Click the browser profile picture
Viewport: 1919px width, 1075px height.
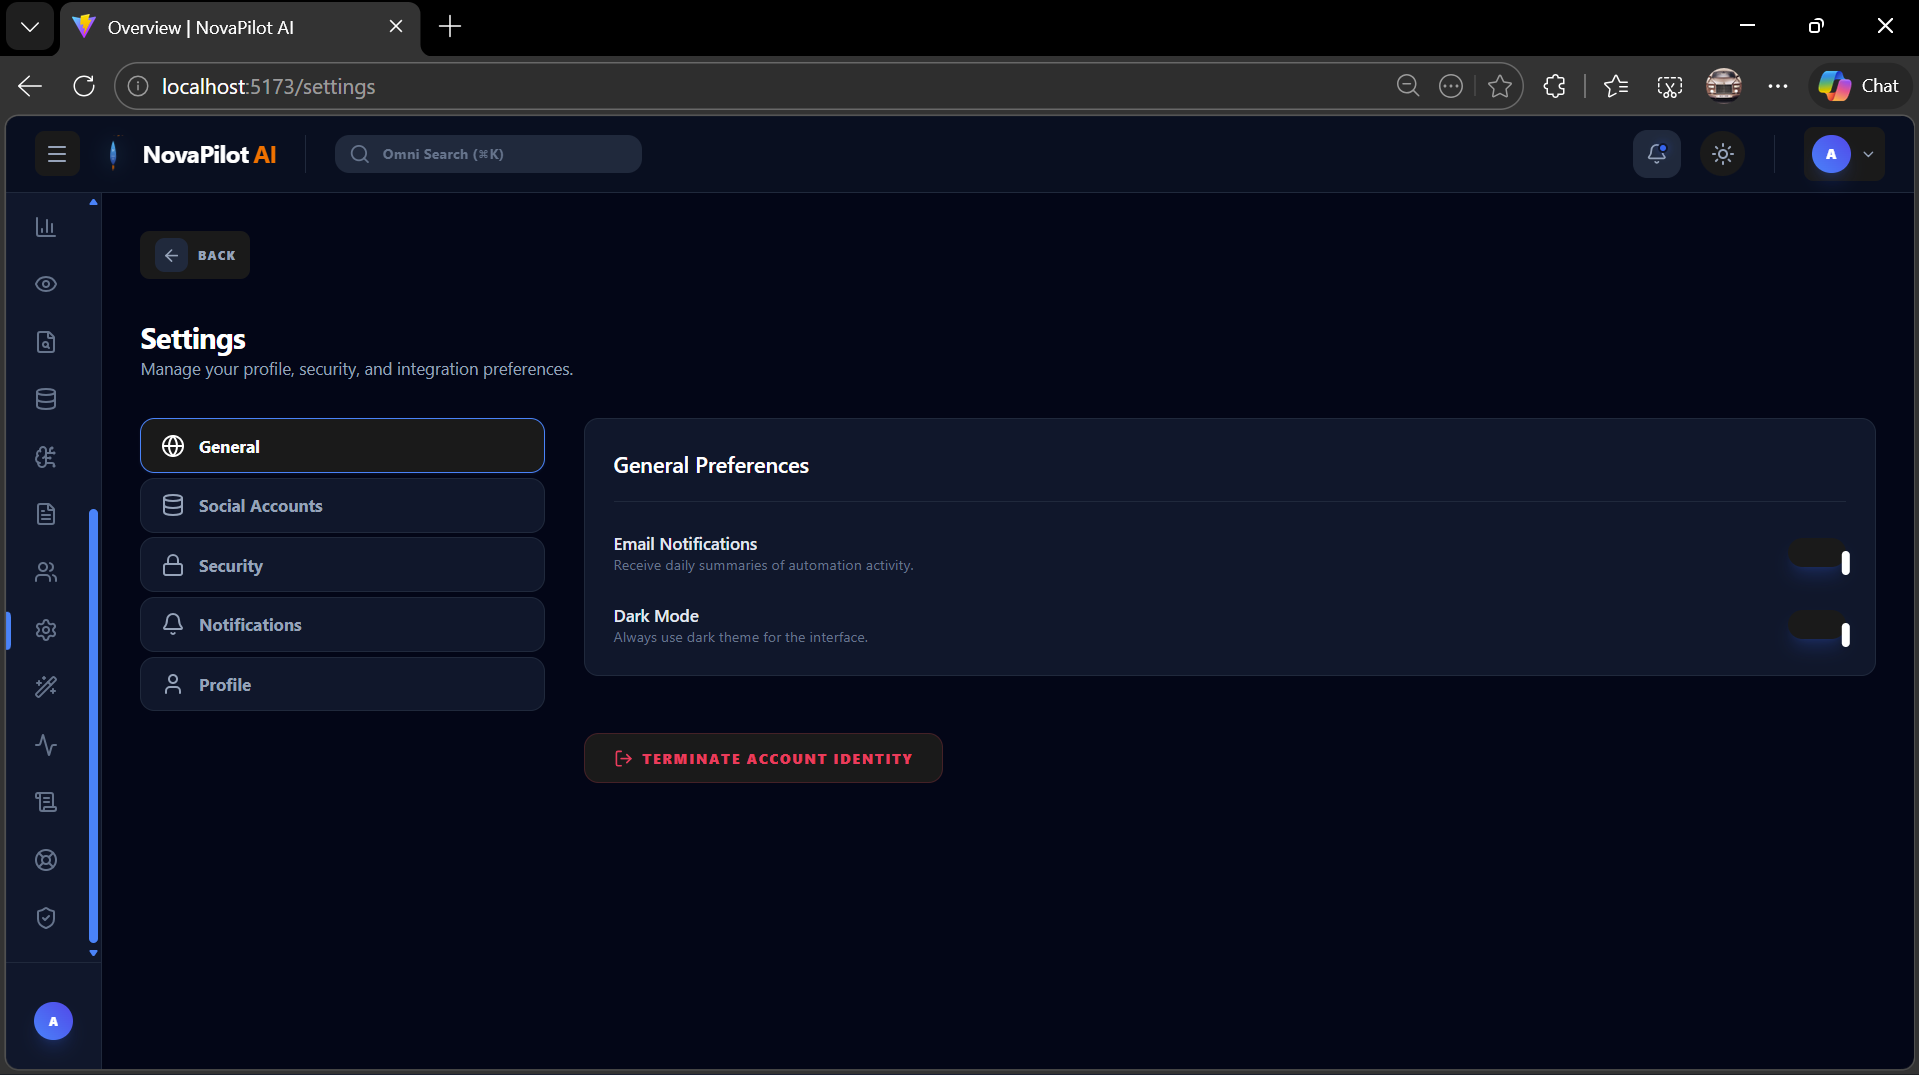[1723, 86]
